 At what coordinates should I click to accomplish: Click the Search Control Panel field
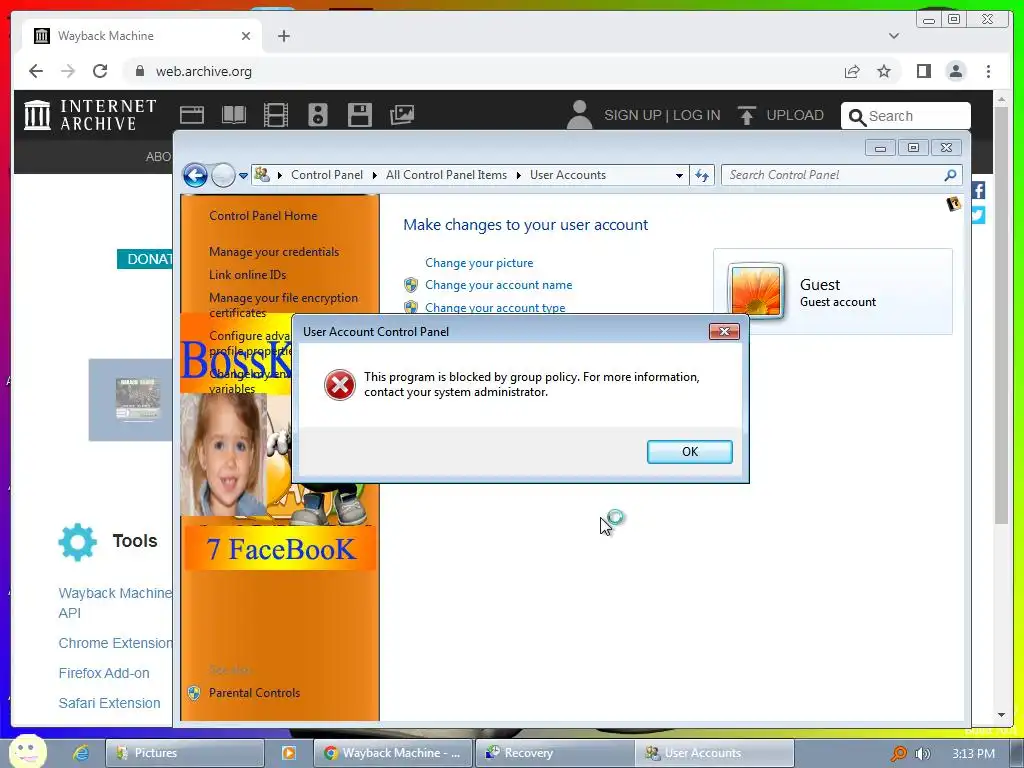pos(840,175)
